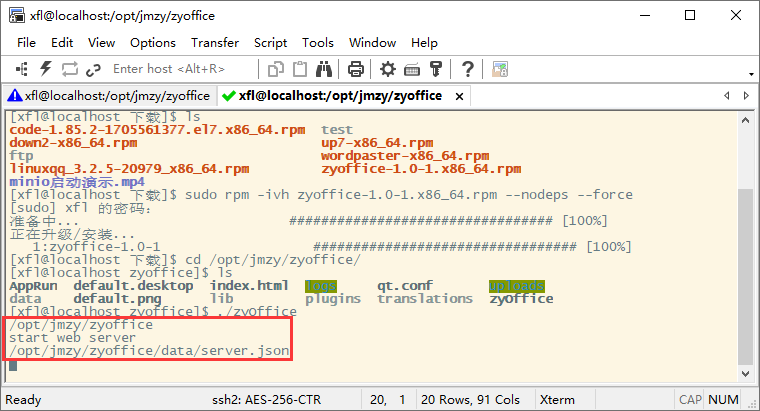Expand the toolbar overflow arrow
This screenshot has width=760, height=411.
(751, 74)
